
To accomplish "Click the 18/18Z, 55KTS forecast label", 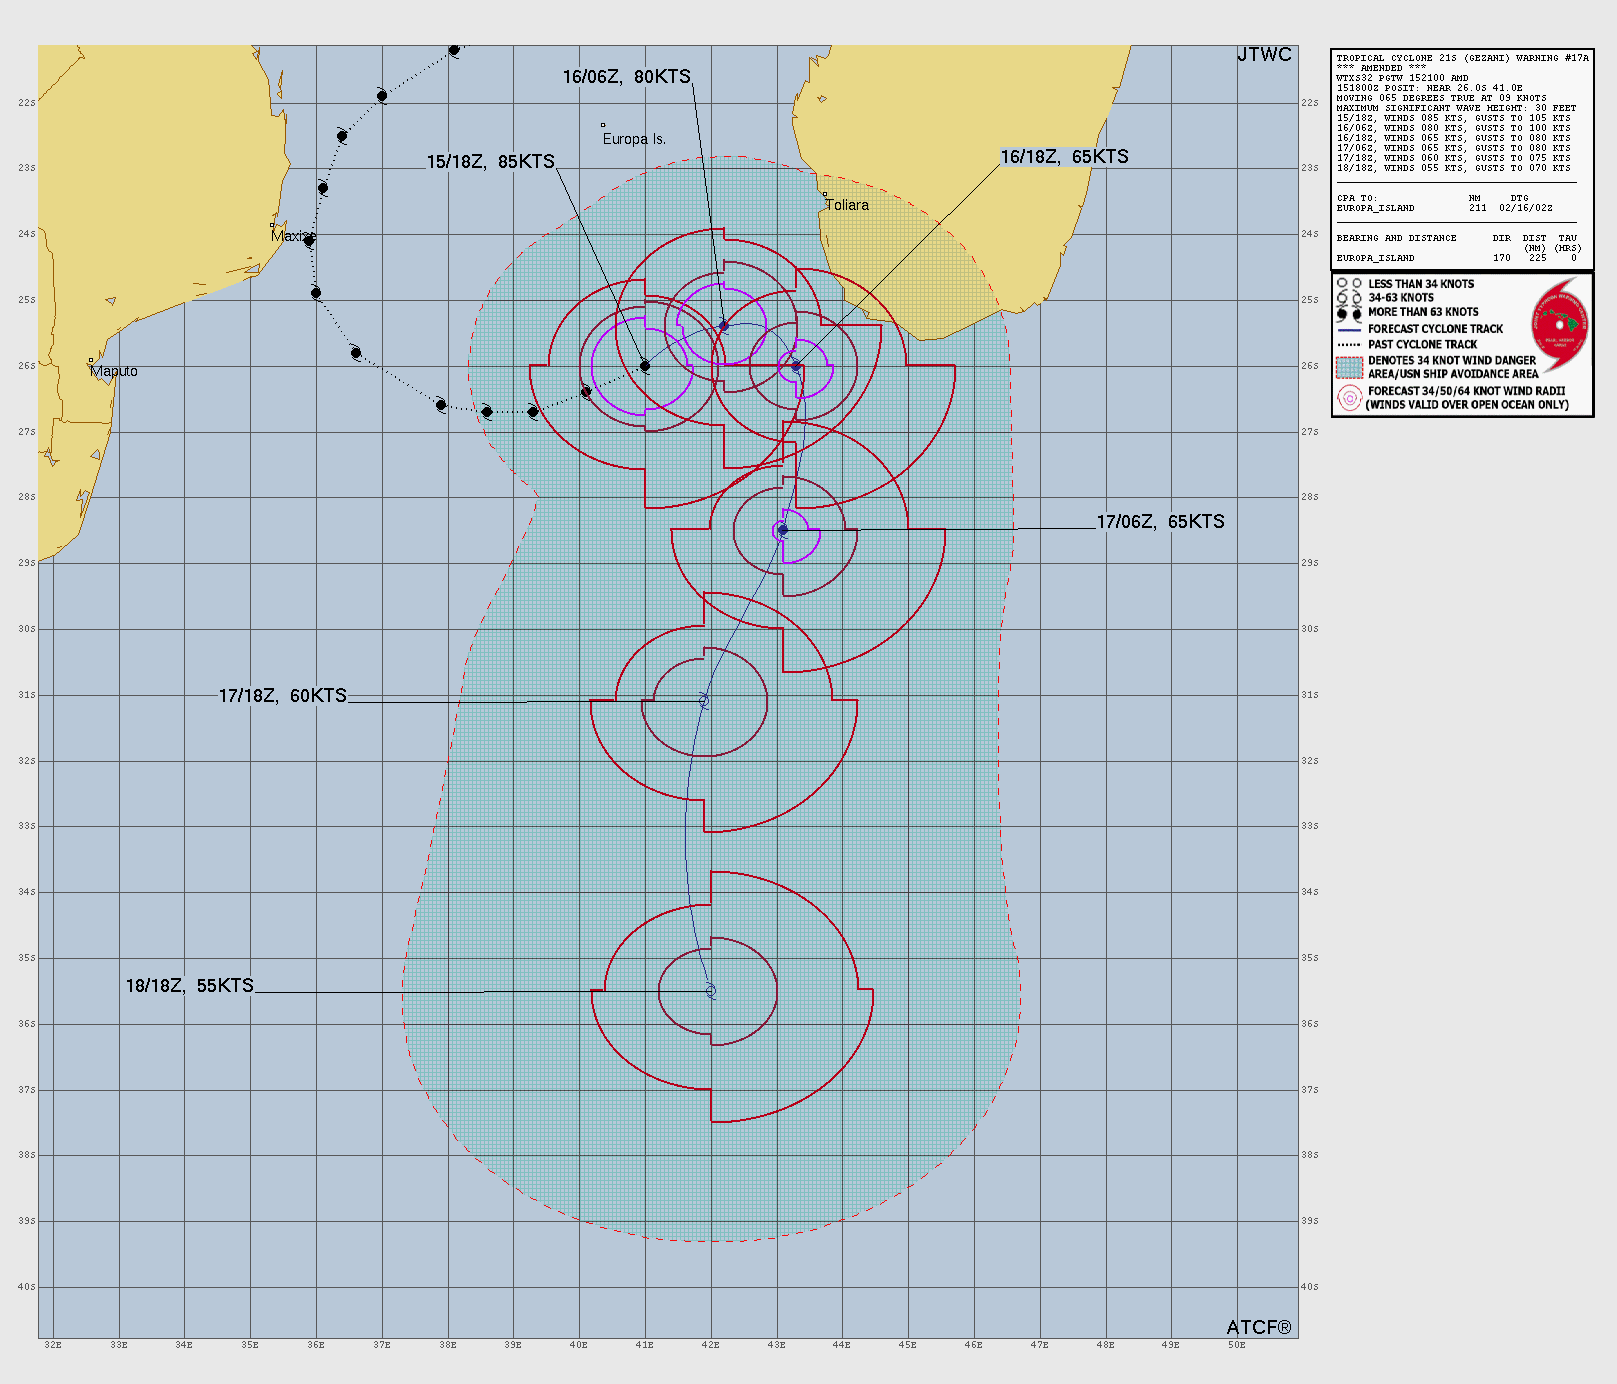I will pyautogui.click(x=190, y=986).
